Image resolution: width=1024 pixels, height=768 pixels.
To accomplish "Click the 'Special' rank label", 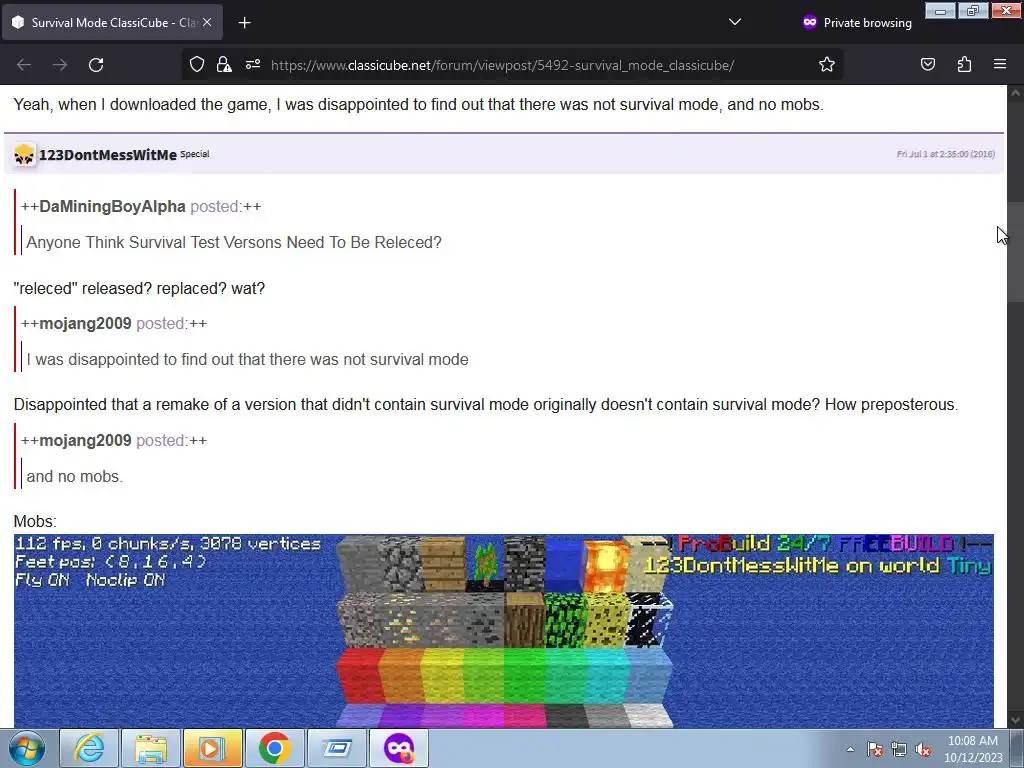I will 195,154.
